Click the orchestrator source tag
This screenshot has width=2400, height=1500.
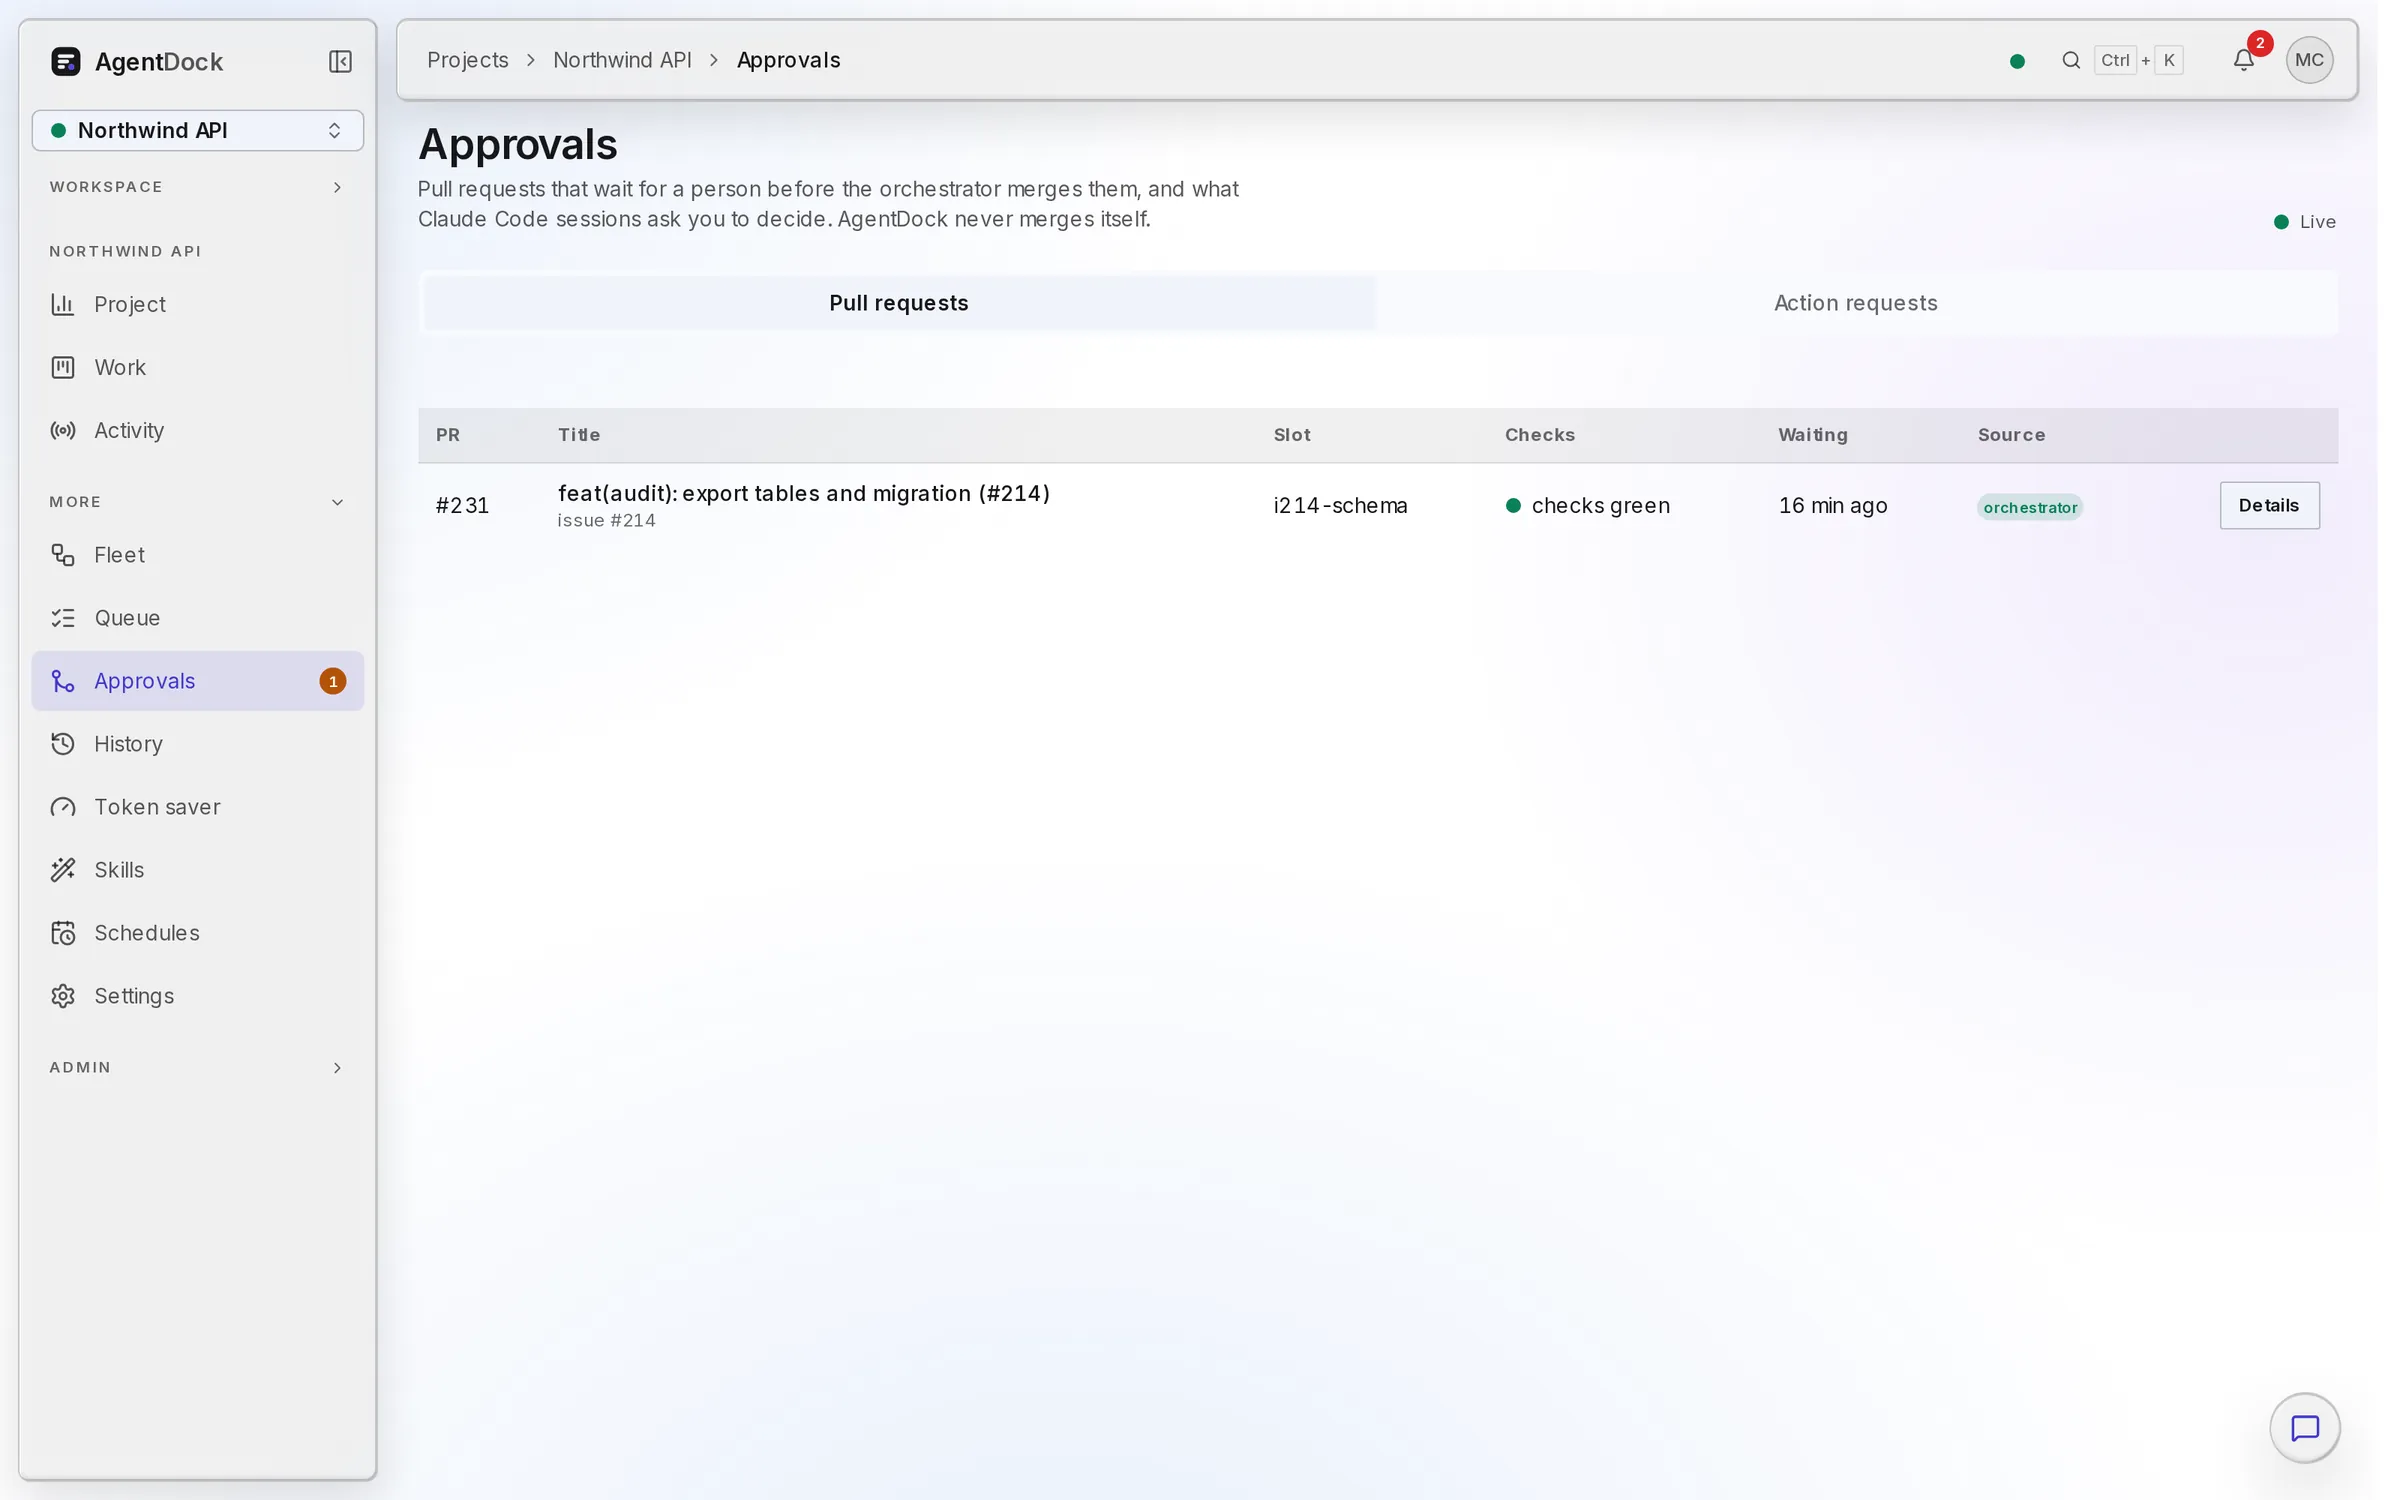click(2030, 507)
